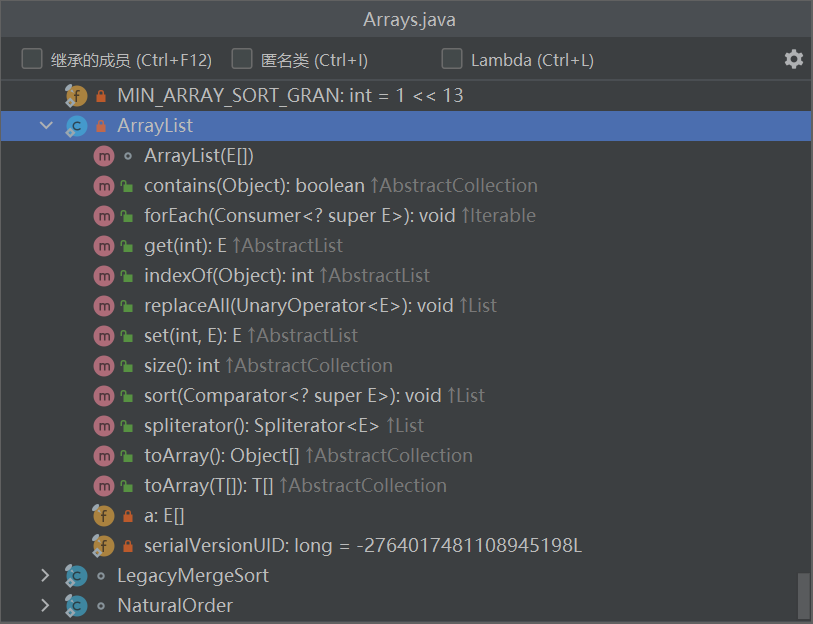Expand the NaturalOrder node

pos(44,605)
